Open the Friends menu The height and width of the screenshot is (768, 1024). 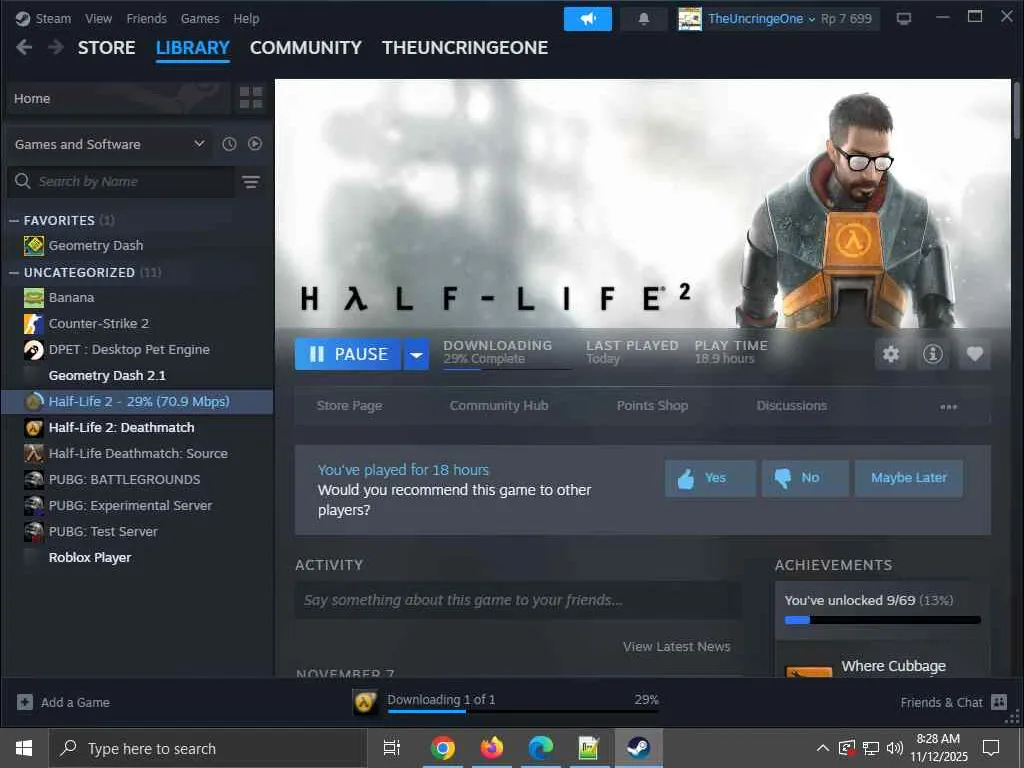146,19
